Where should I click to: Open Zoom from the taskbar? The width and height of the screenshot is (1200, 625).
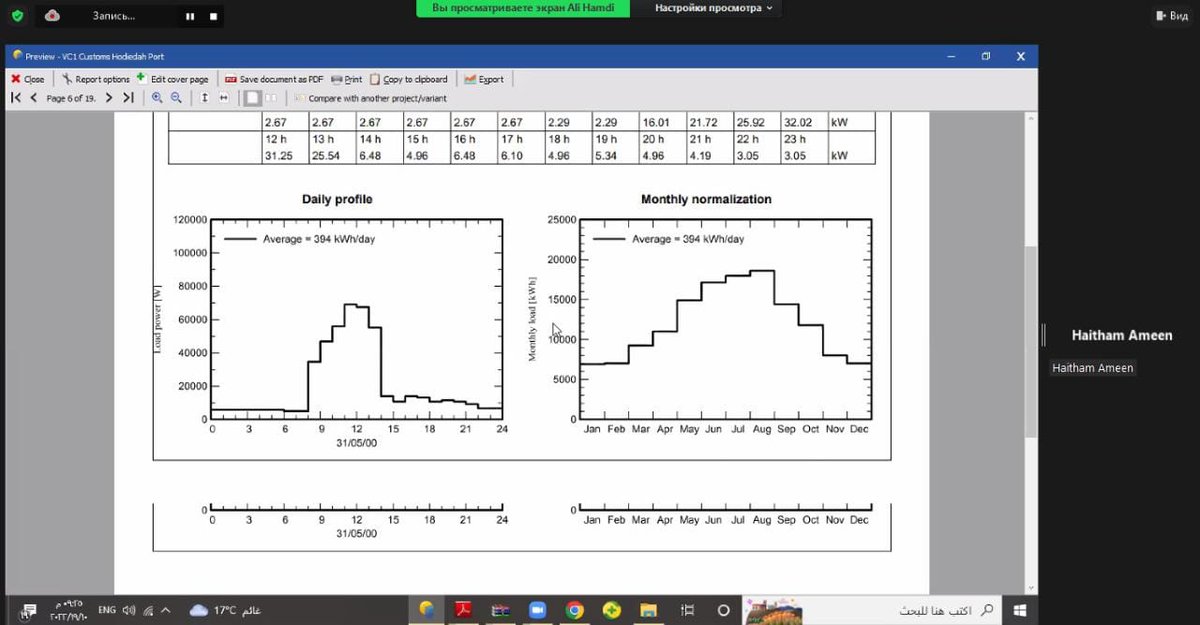point(536,610)
